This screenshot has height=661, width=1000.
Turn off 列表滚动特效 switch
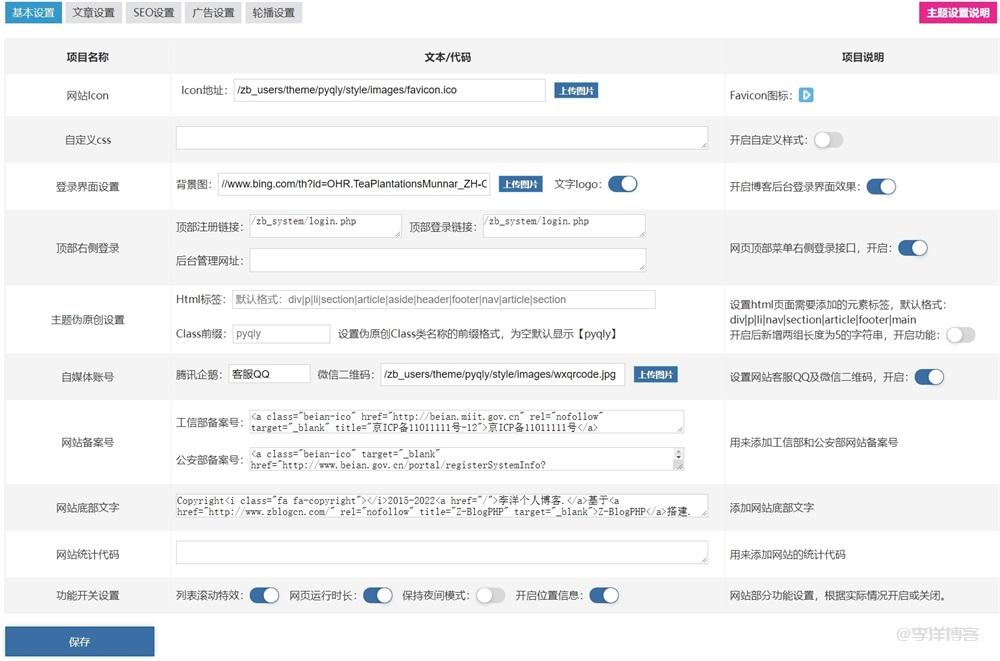click(264, 595)
